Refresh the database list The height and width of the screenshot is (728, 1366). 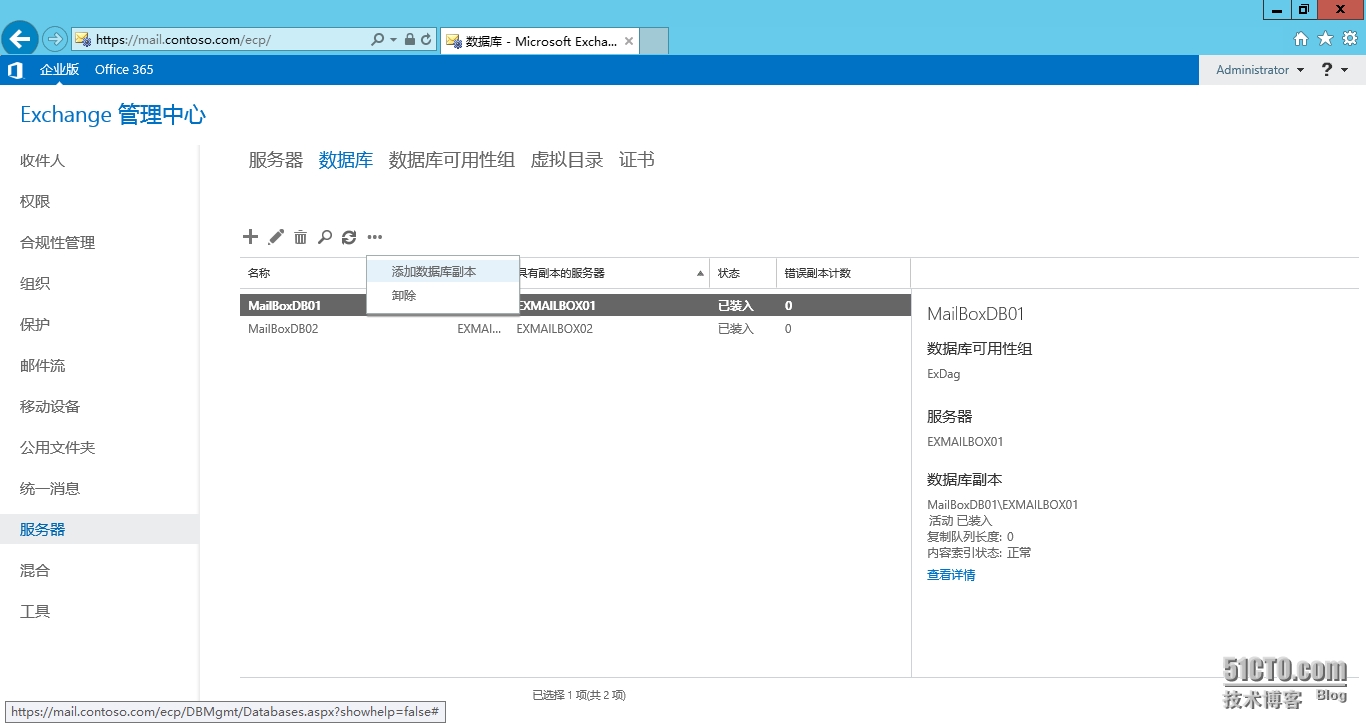pos(349,236)
